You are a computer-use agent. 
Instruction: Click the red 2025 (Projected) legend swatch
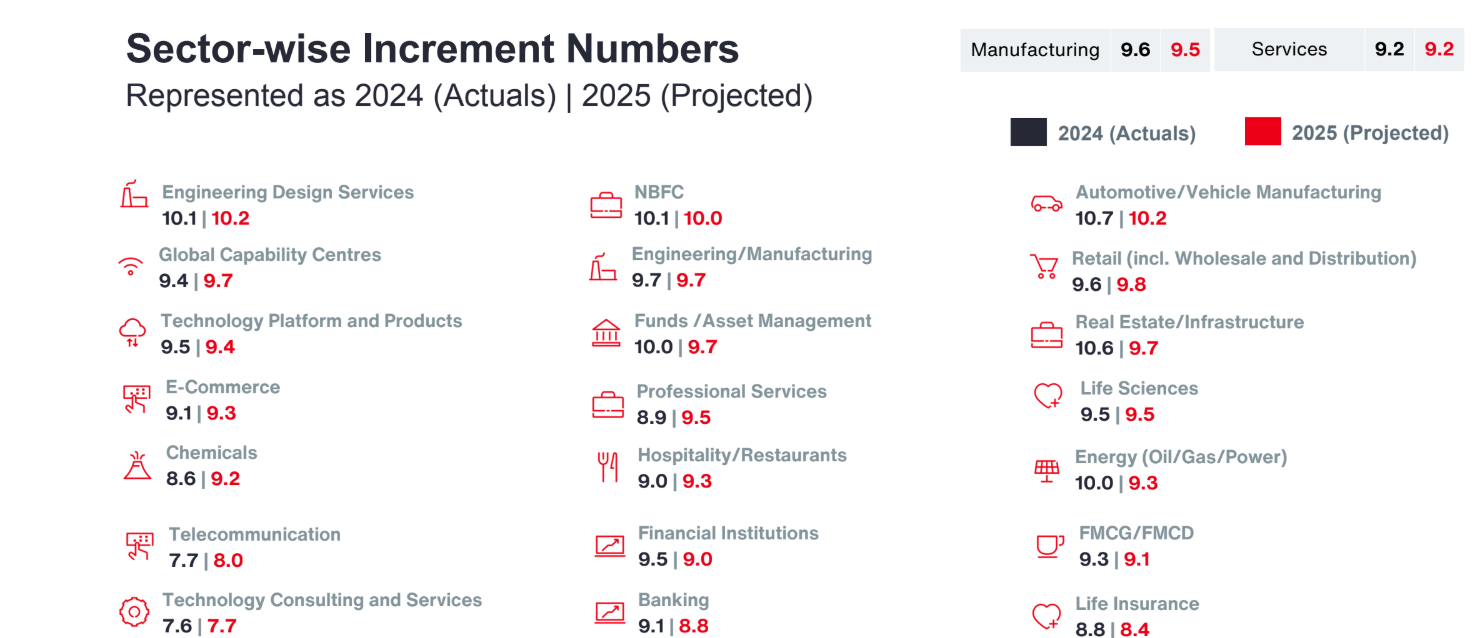(x=1263, y=132)
